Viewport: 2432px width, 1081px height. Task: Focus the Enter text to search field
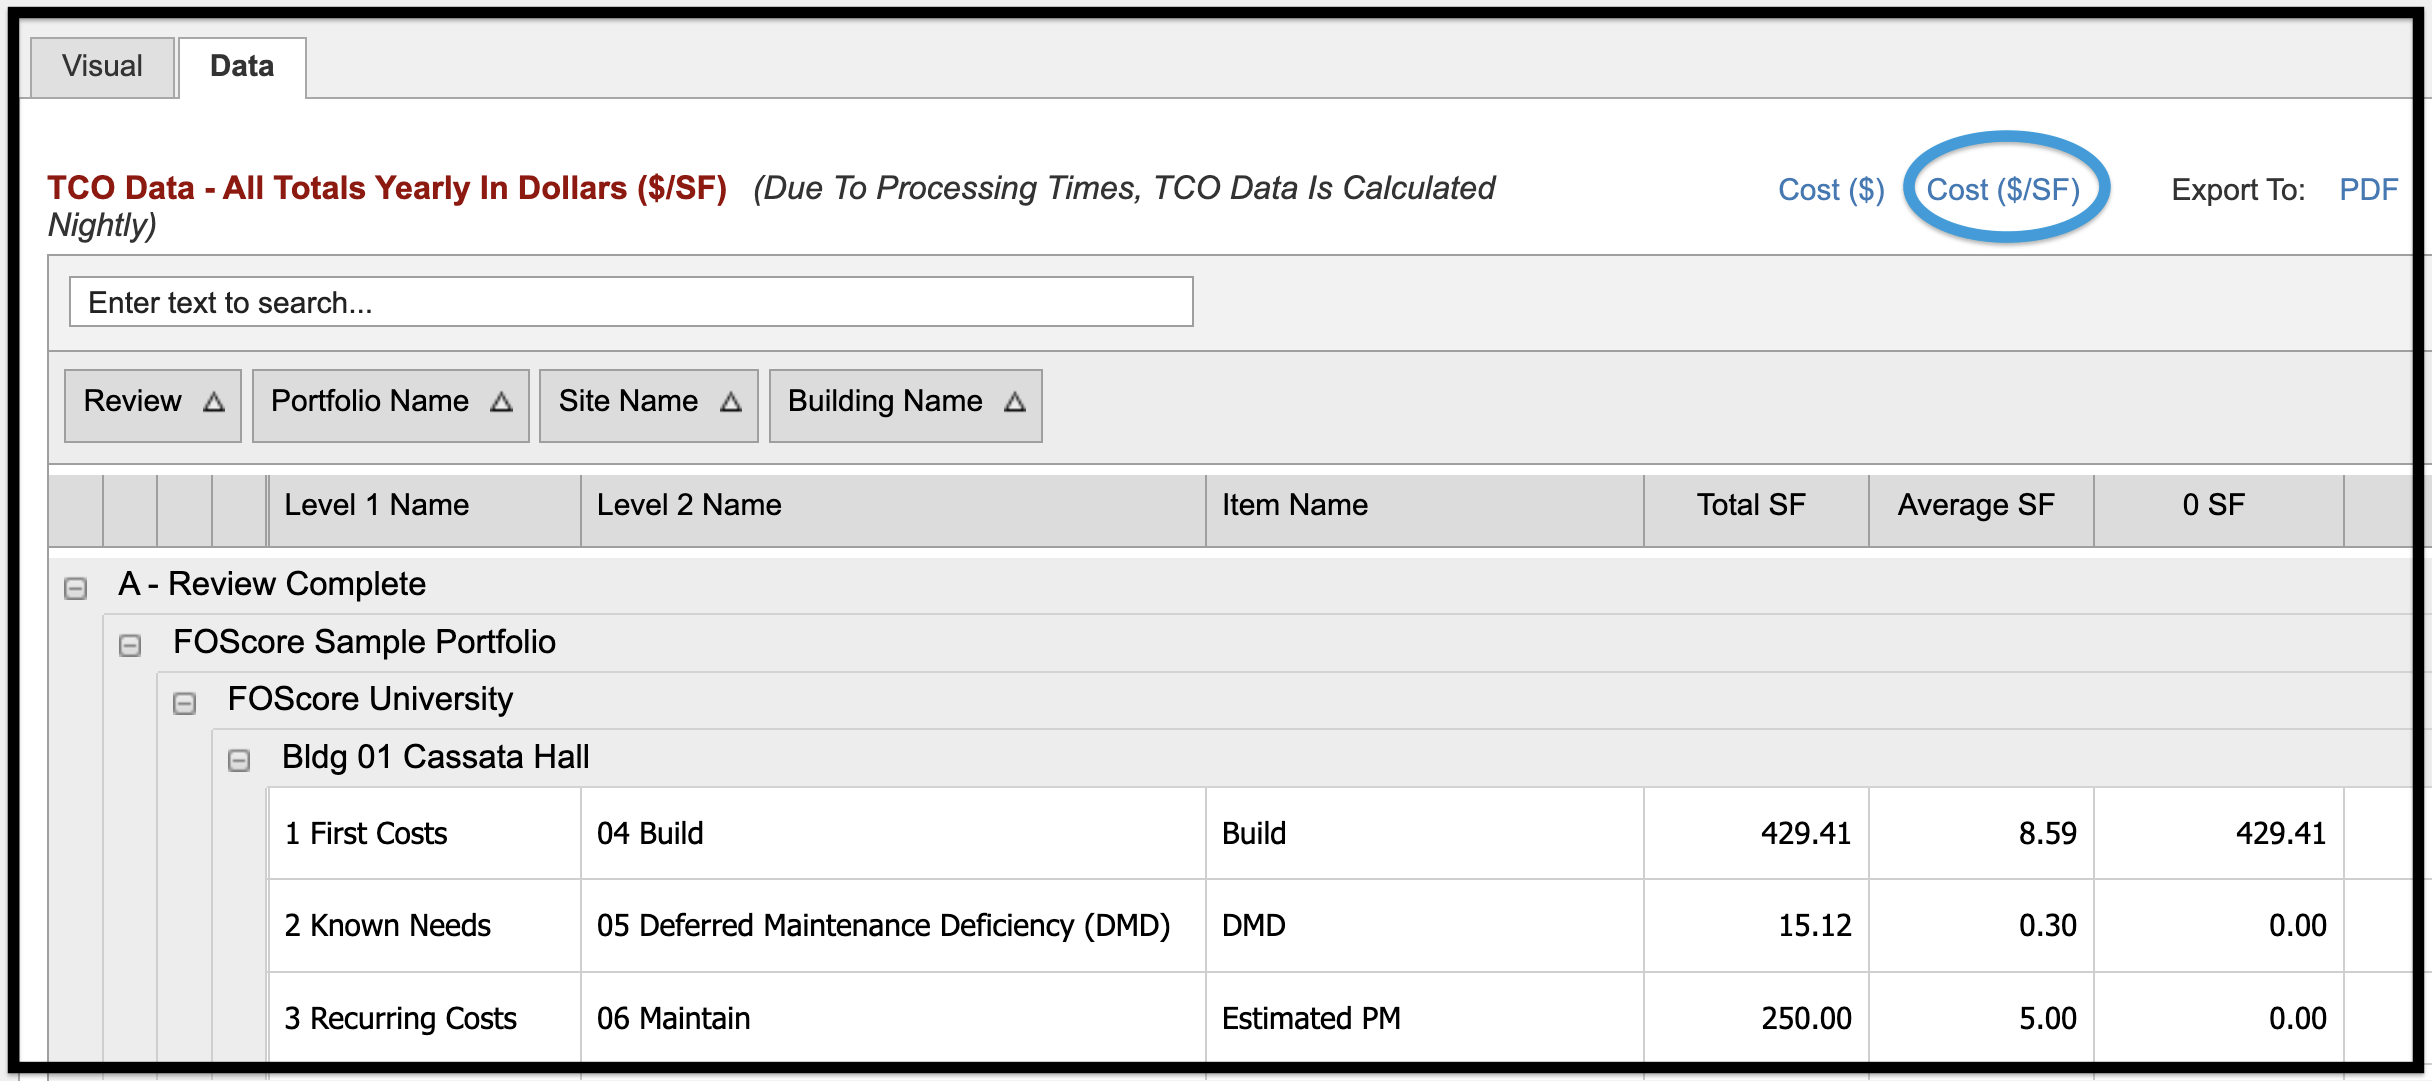[631, 302]
